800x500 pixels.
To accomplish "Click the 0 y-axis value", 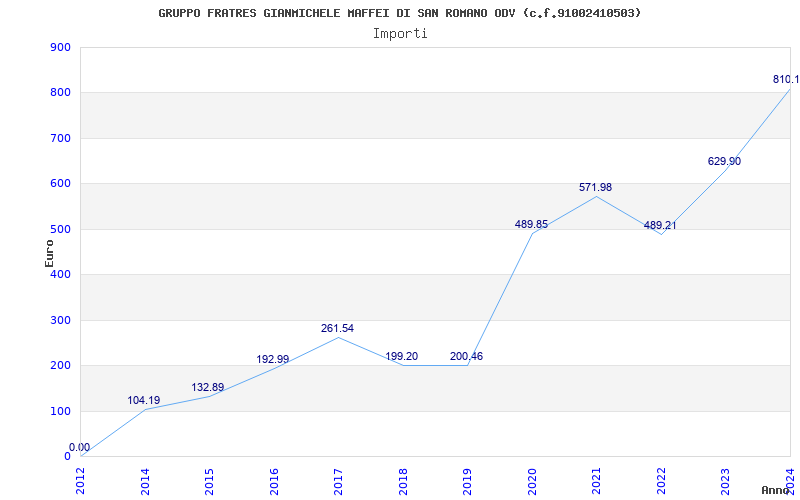I will [67, 457].
